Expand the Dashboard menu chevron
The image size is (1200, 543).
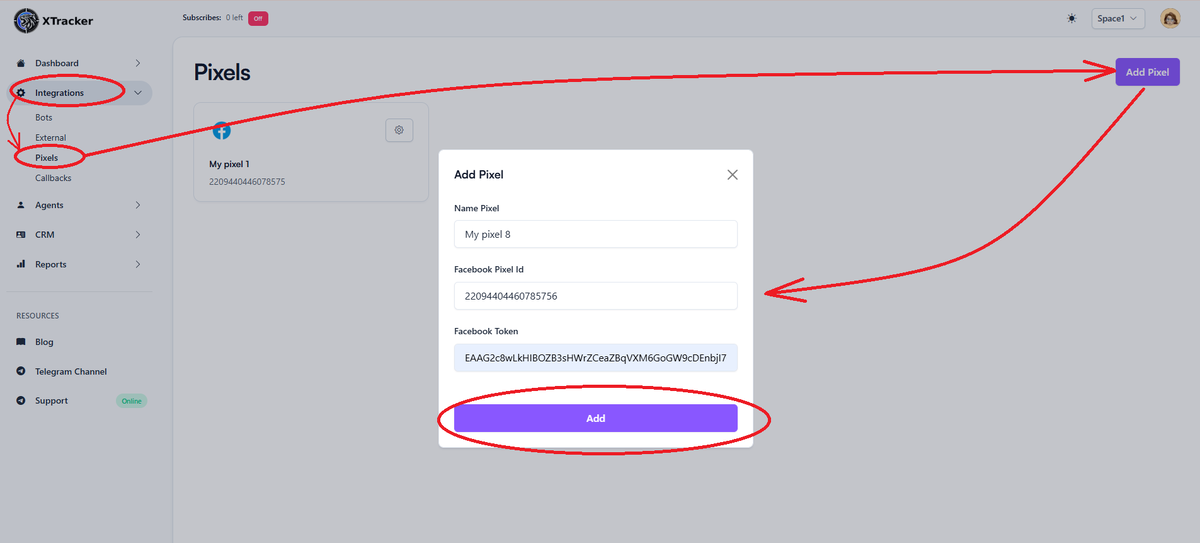click(x=137, y=63)
